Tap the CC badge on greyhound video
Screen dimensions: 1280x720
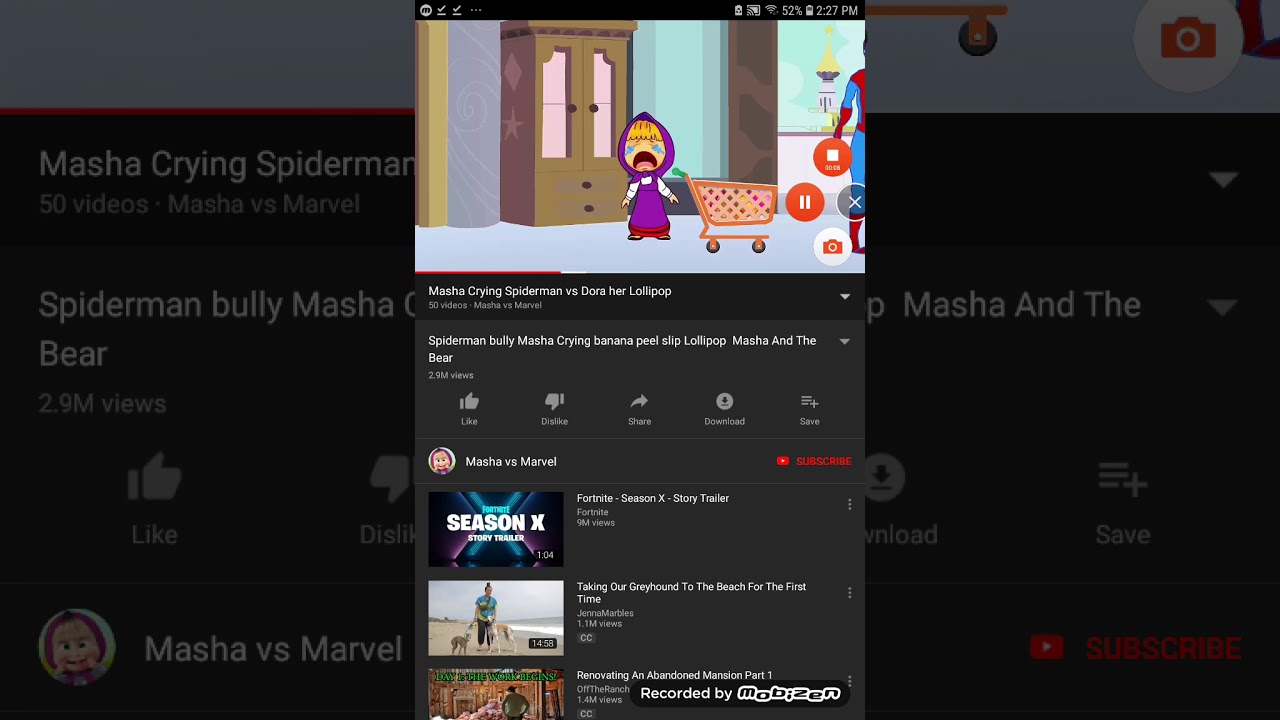click(x=586, y=638)
